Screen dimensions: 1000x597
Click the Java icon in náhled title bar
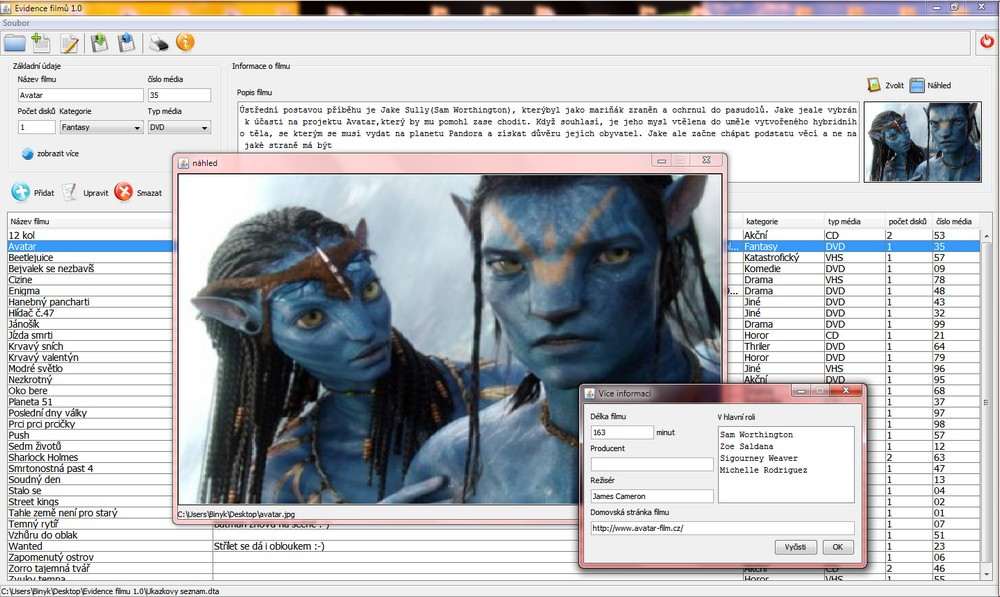pyautogui.click(x=184, y=163)
